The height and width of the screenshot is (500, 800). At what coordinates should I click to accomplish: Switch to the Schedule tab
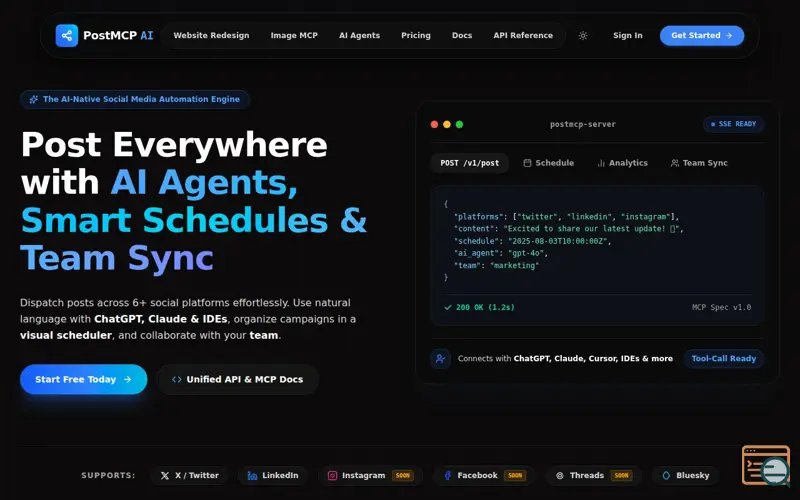tap(548, 163)
